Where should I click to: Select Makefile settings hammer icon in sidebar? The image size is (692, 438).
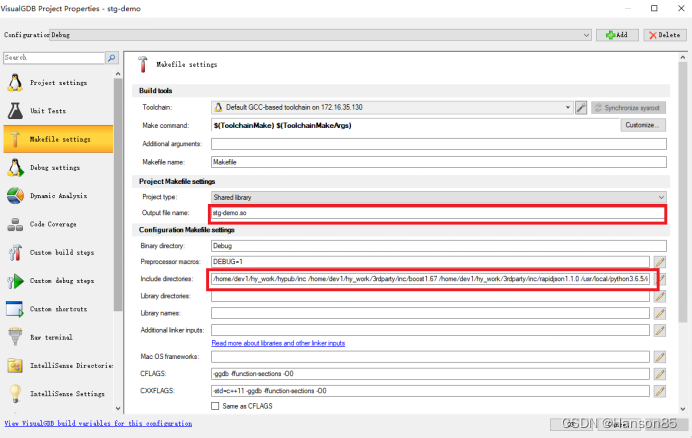pos(15,139)
